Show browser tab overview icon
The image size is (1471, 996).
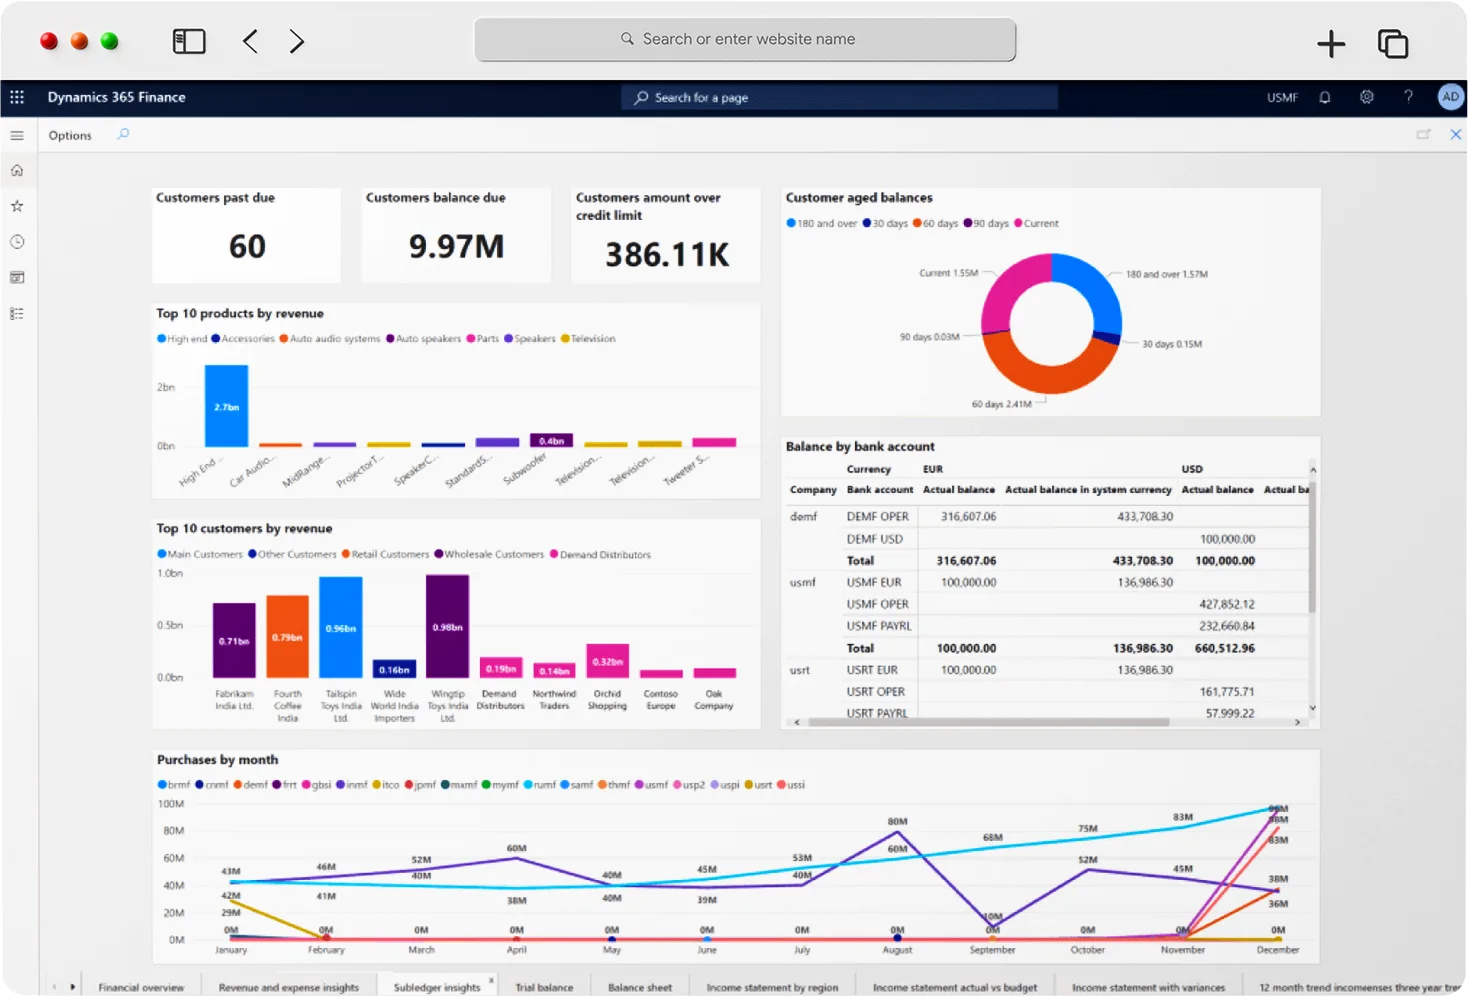tap(1392, 43)
